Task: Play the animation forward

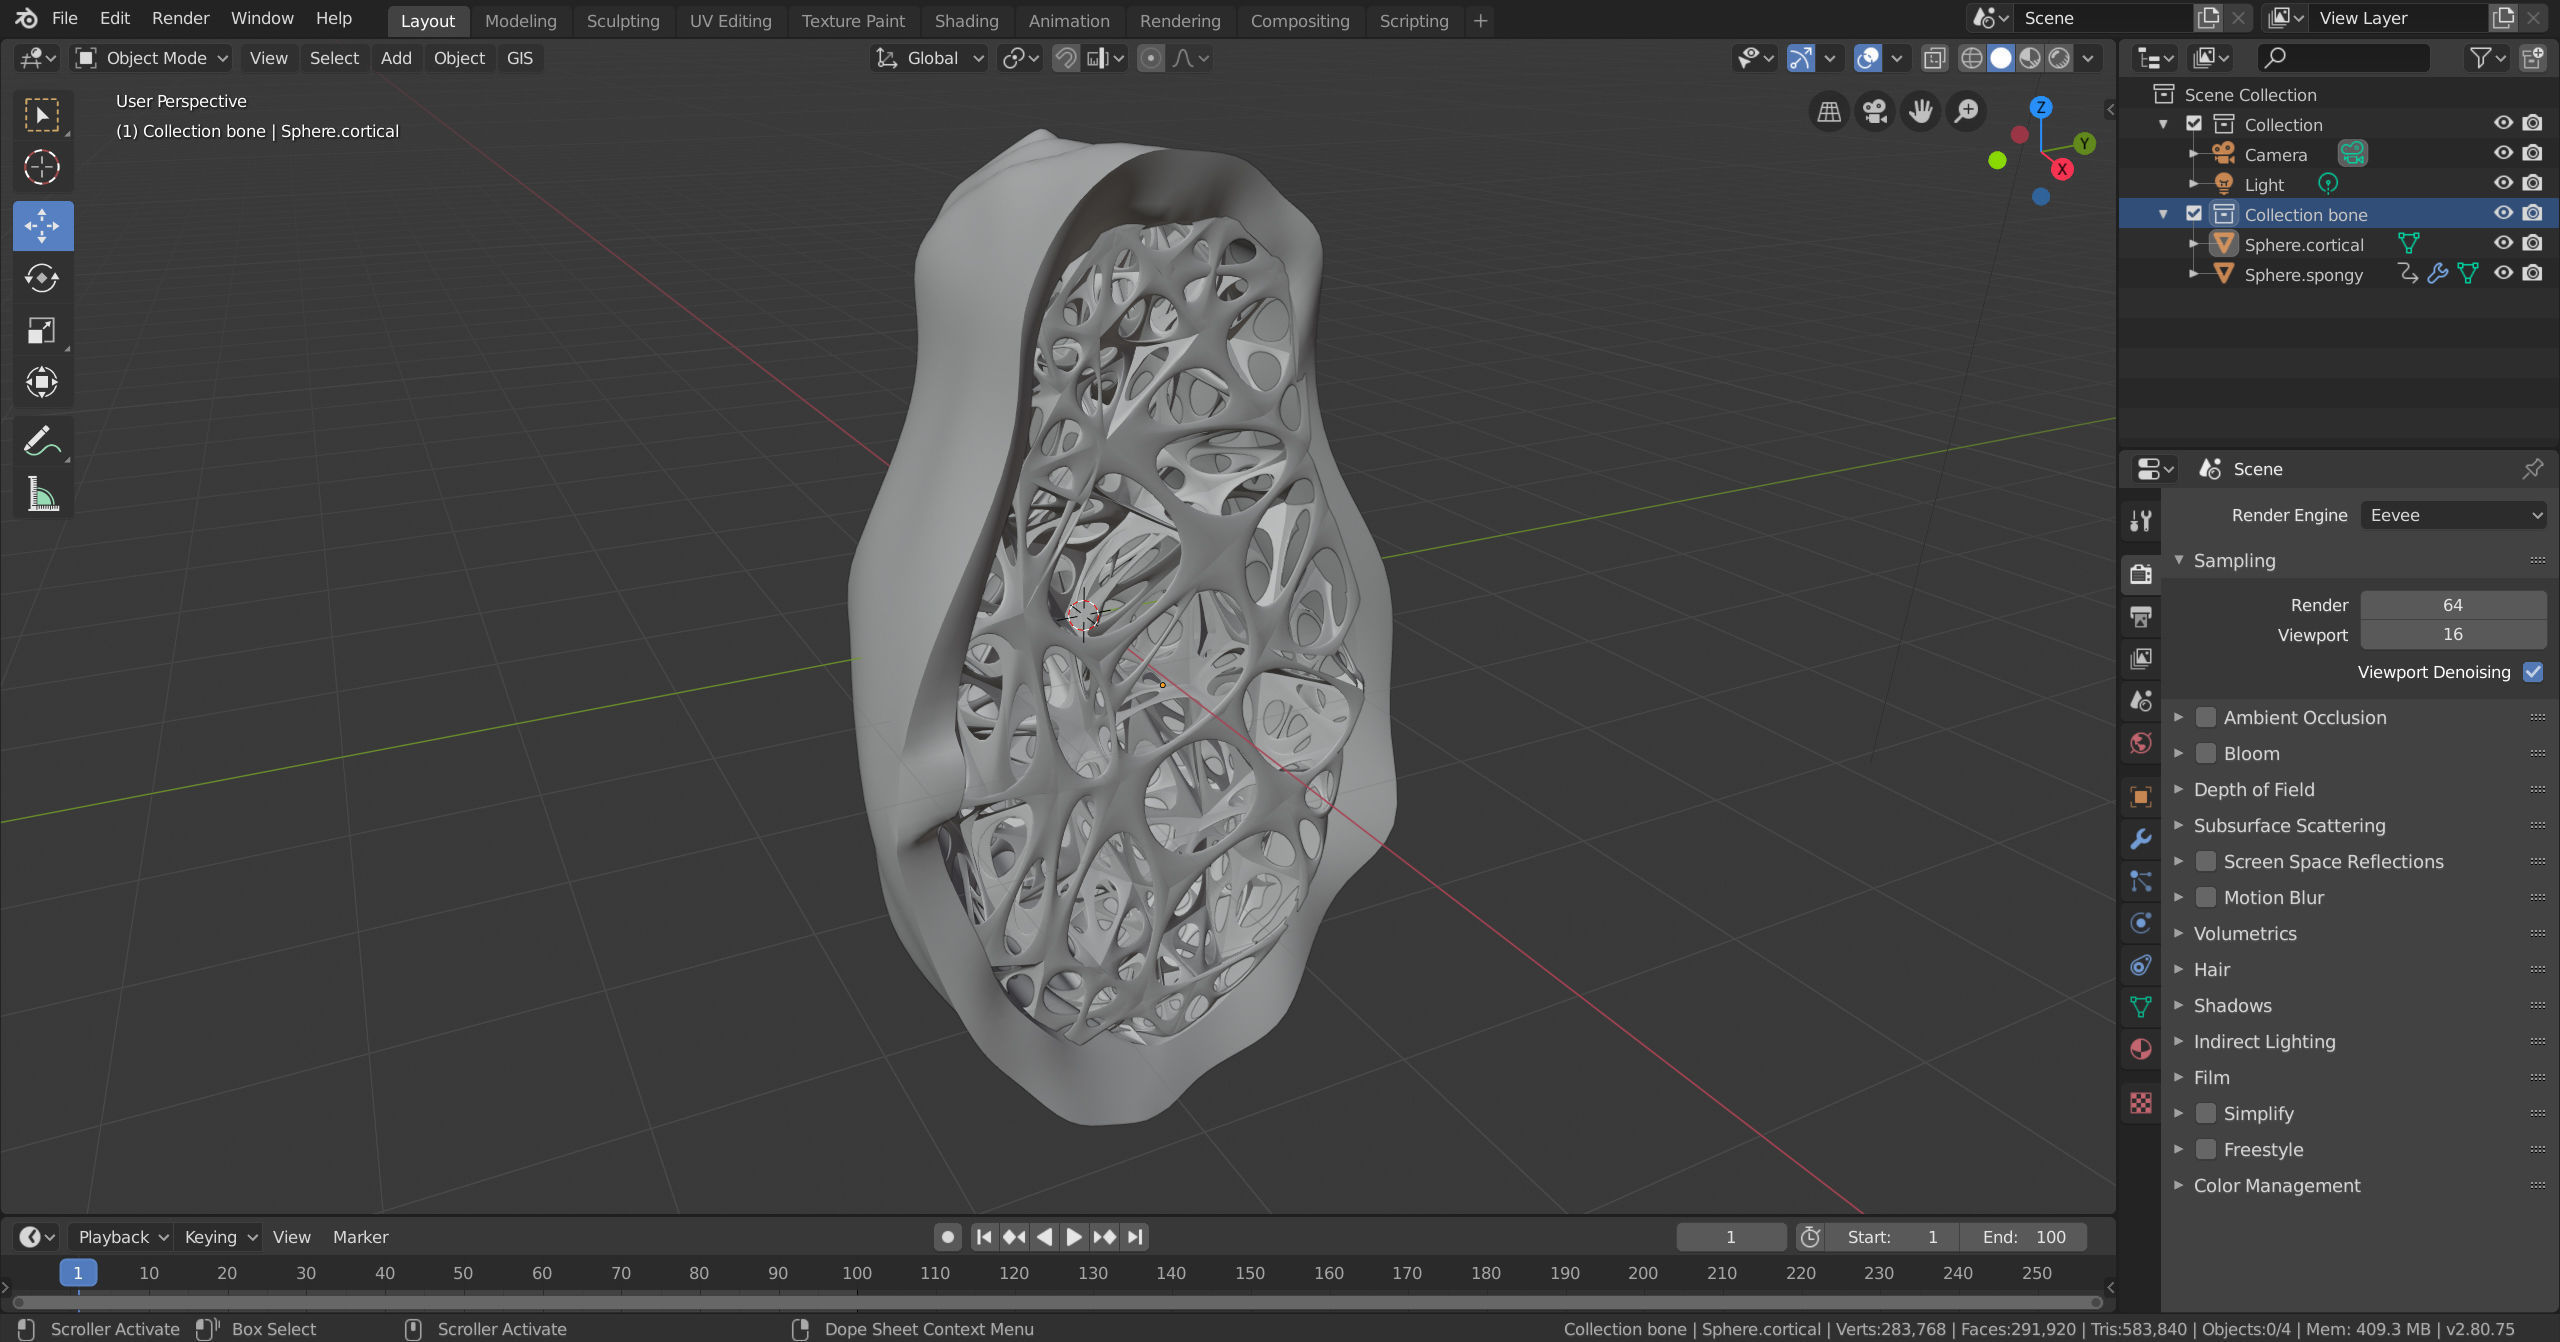Action: (x=1074, y=1237)
